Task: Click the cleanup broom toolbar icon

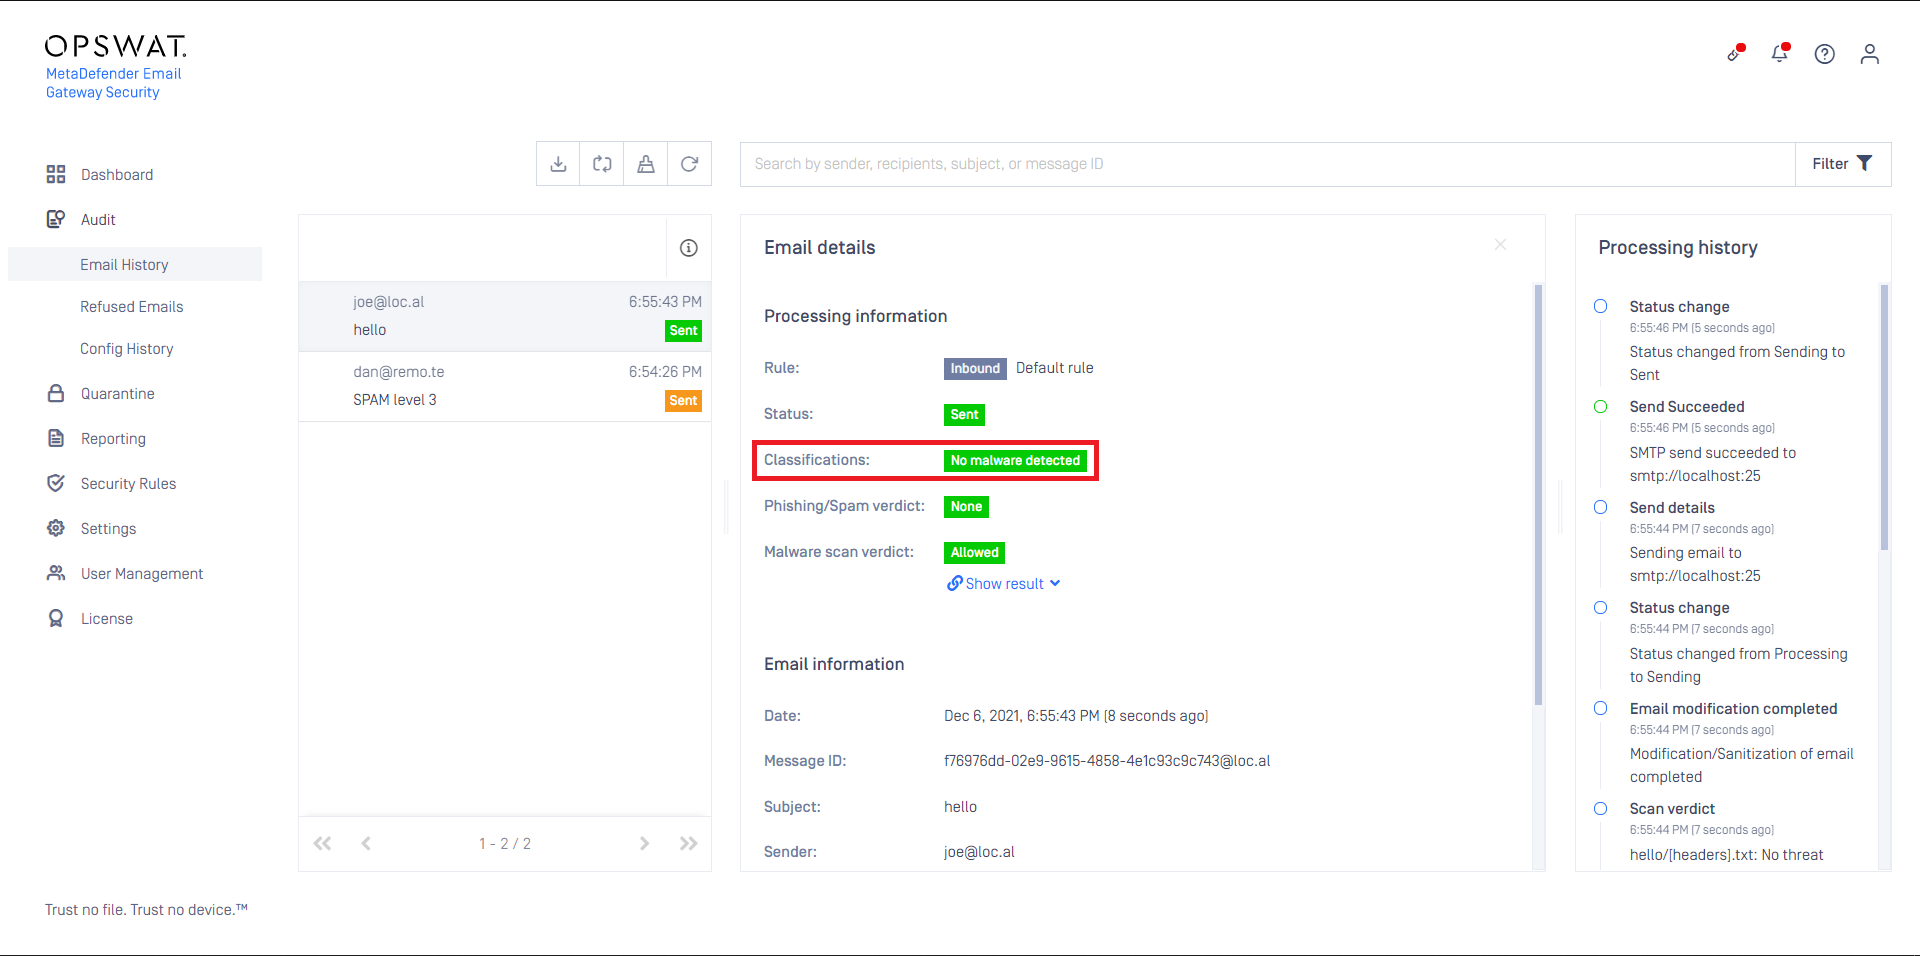Action: [x=646, y=164]
